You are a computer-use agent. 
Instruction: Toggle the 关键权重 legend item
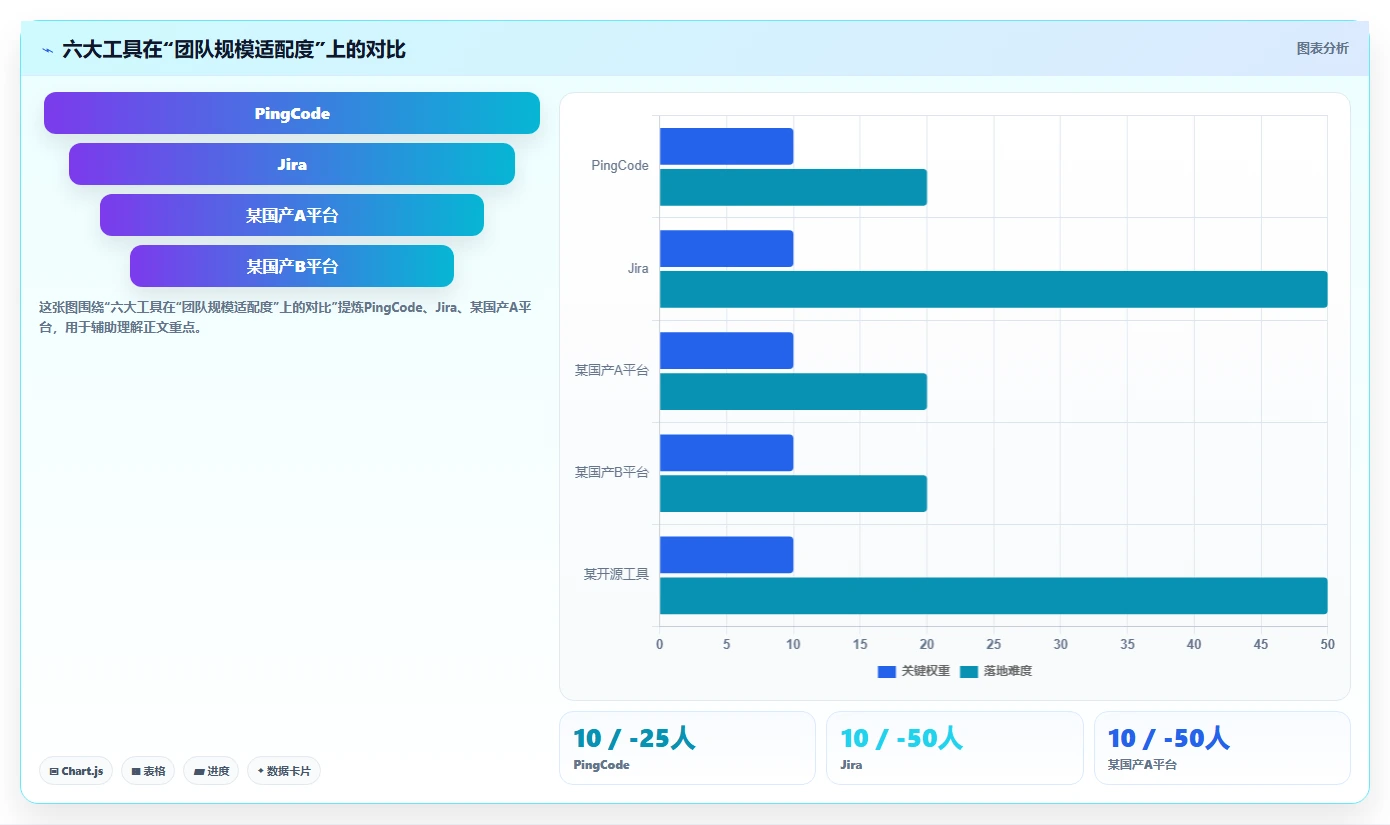(x=914, y=671)
